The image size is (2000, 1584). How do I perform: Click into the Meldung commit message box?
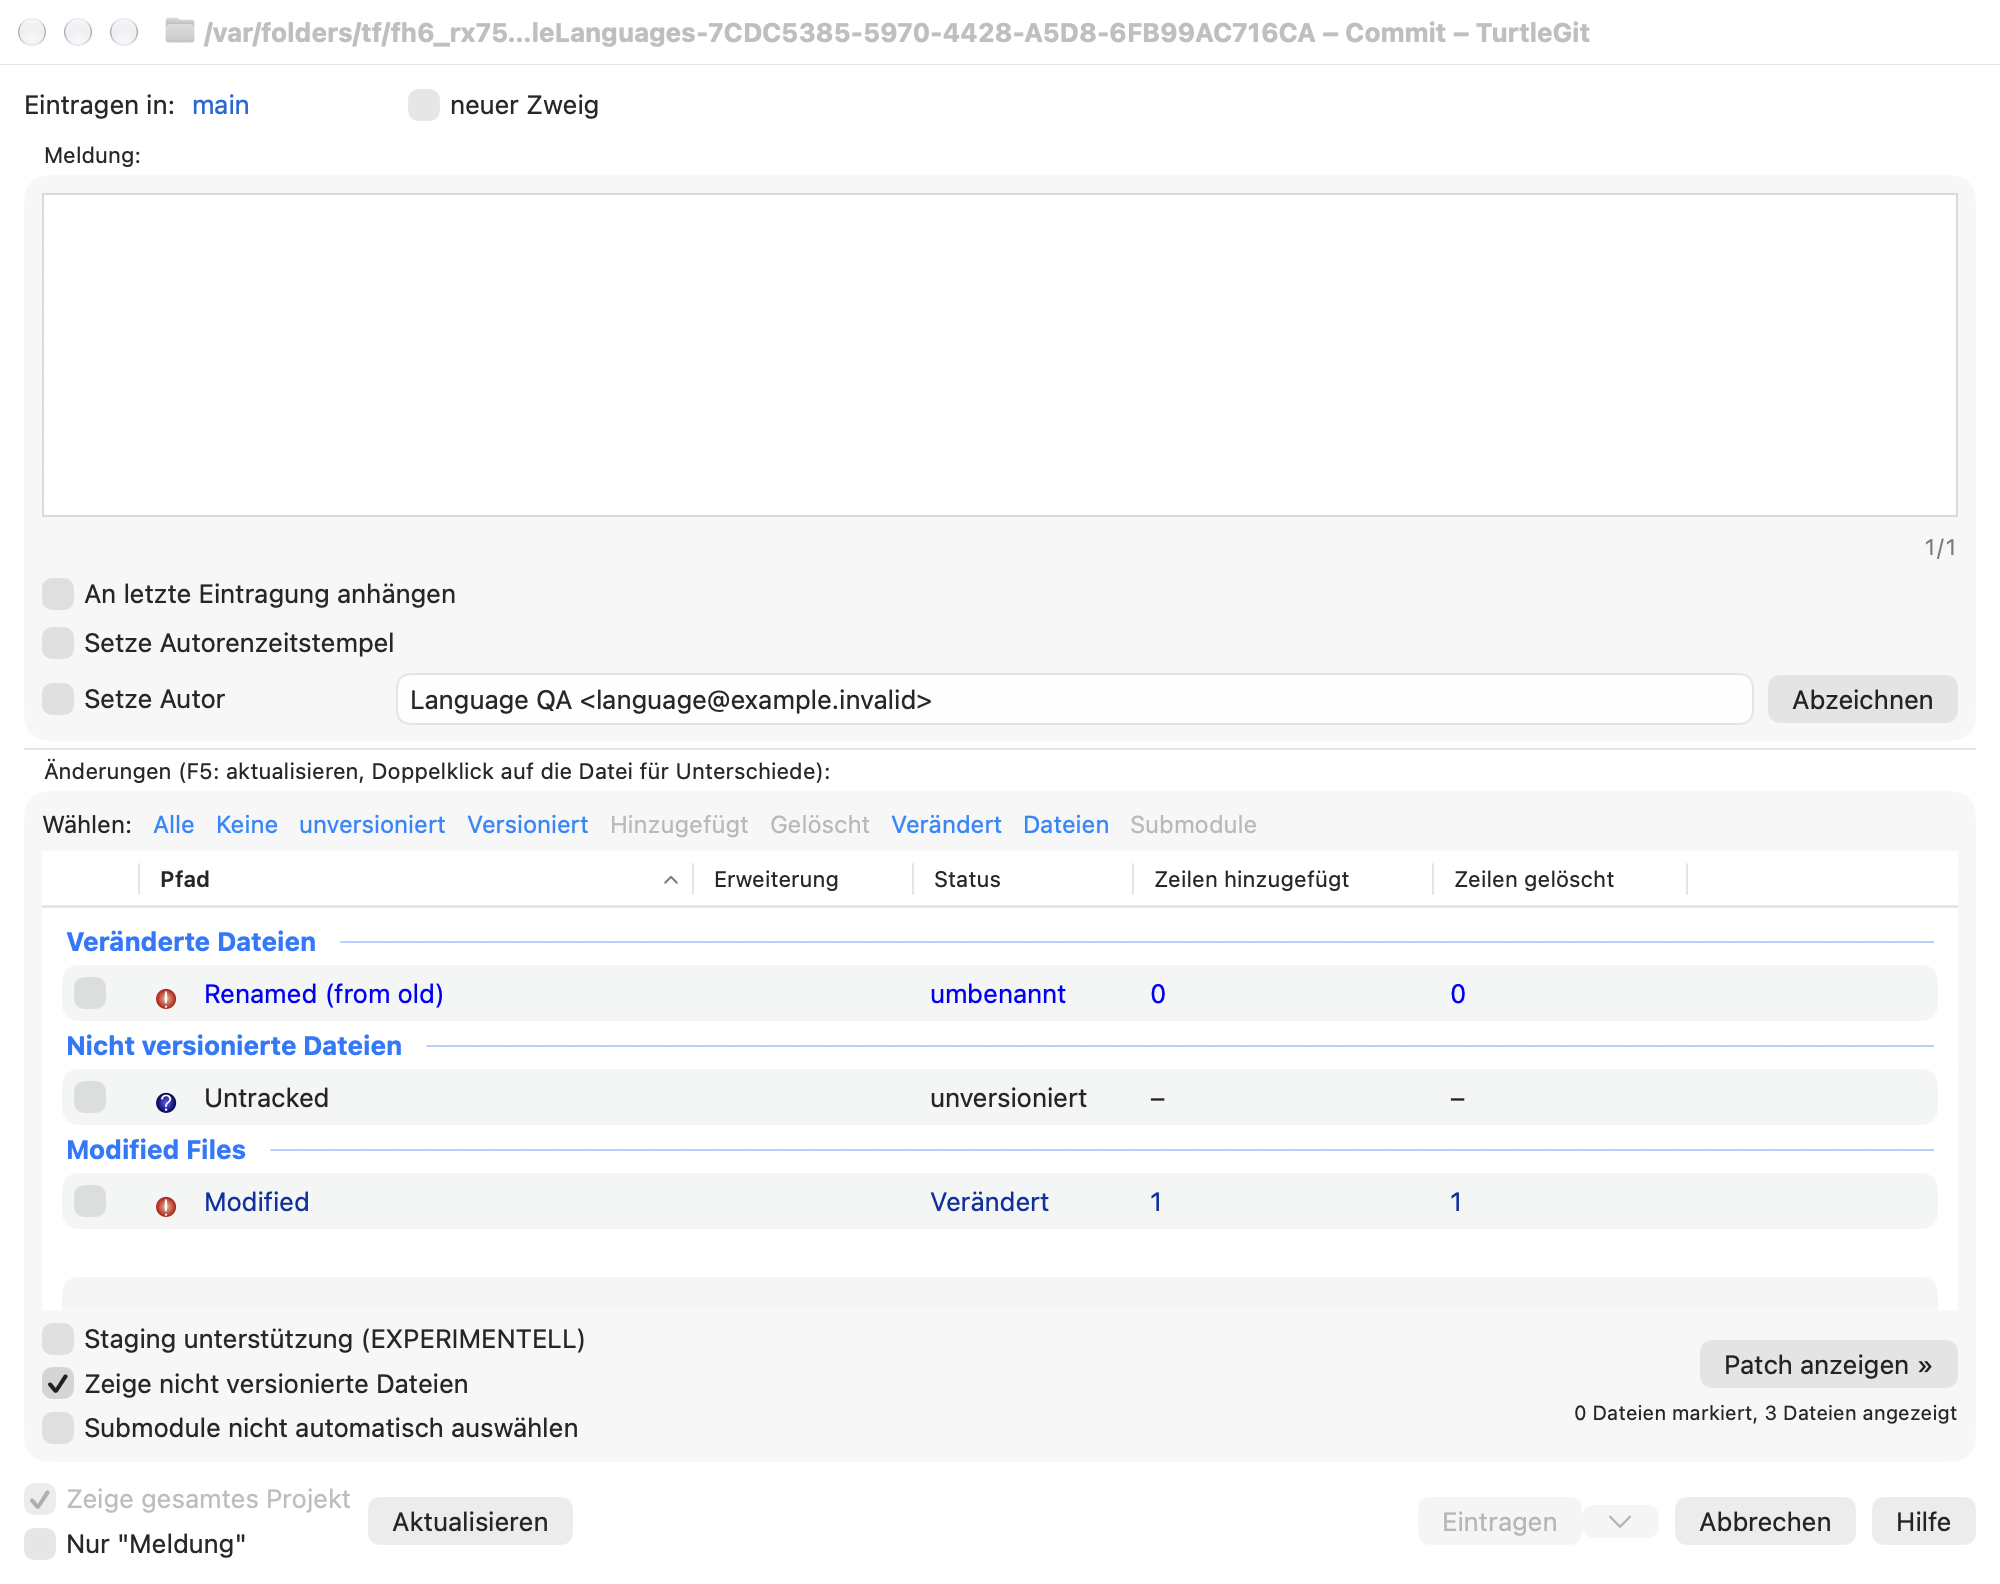click(x=1000, y=355)
